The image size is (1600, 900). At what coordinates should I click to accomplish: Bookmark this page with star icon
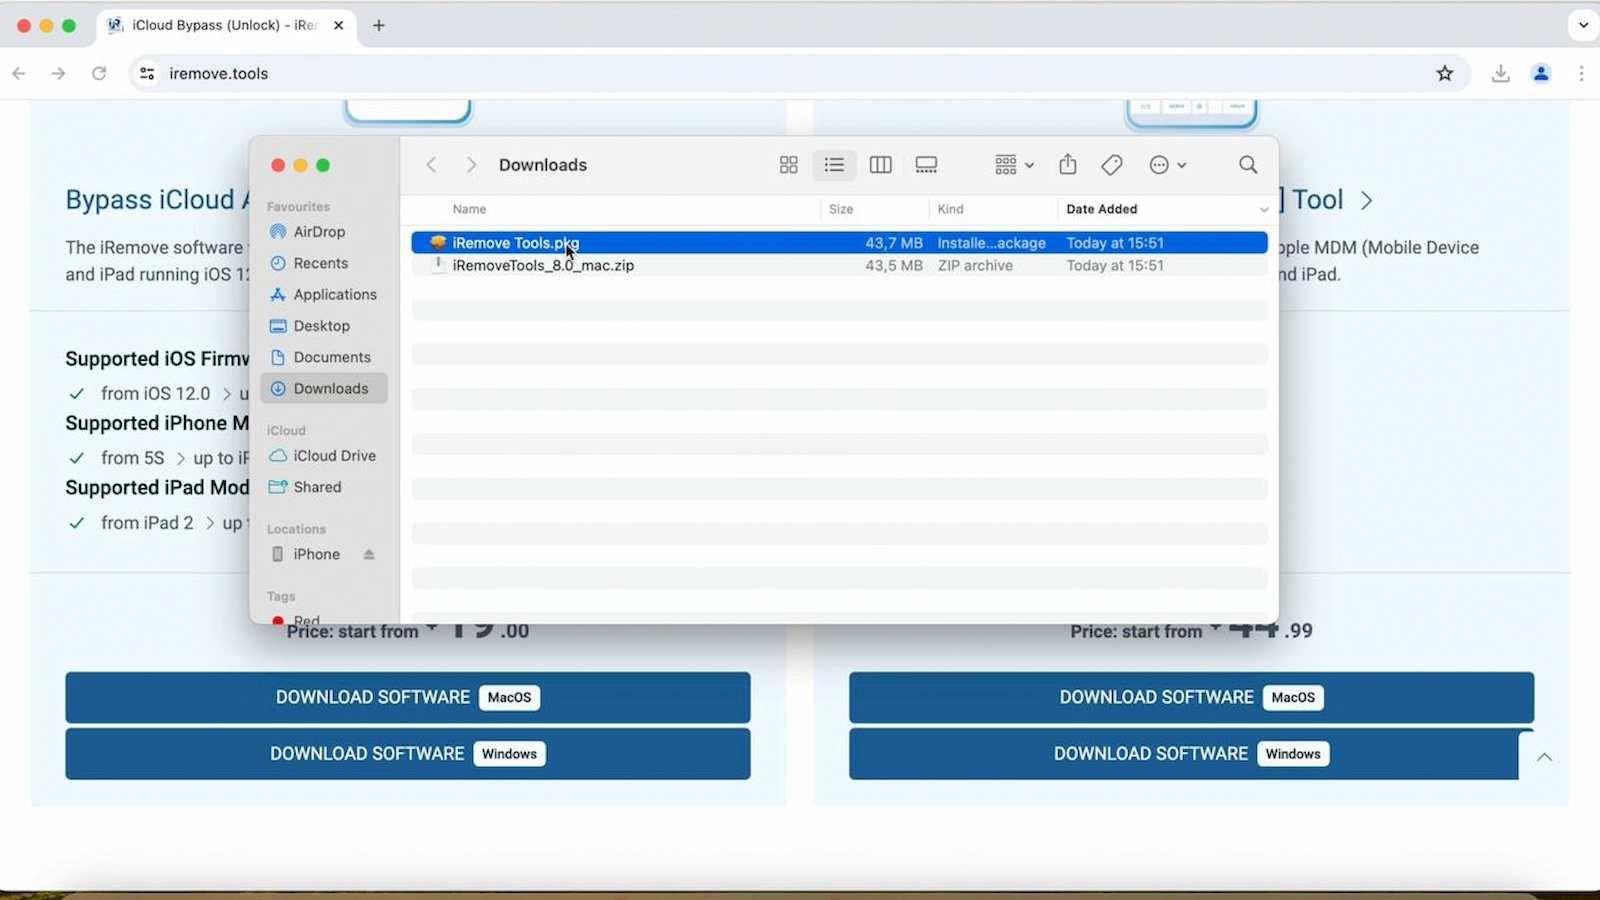(x=1444, y=73)
